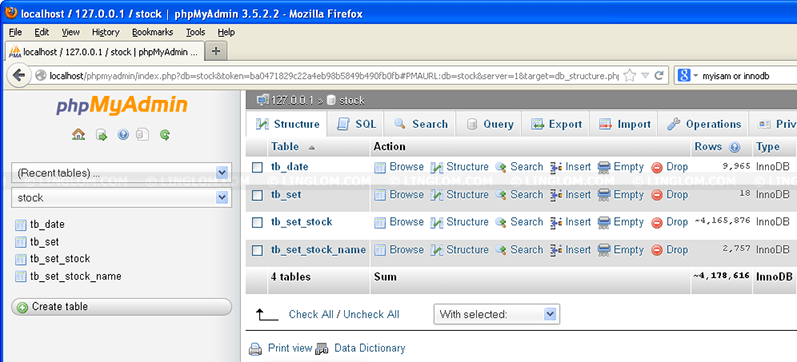Switch to the SQL tab

tap(356, 125)
